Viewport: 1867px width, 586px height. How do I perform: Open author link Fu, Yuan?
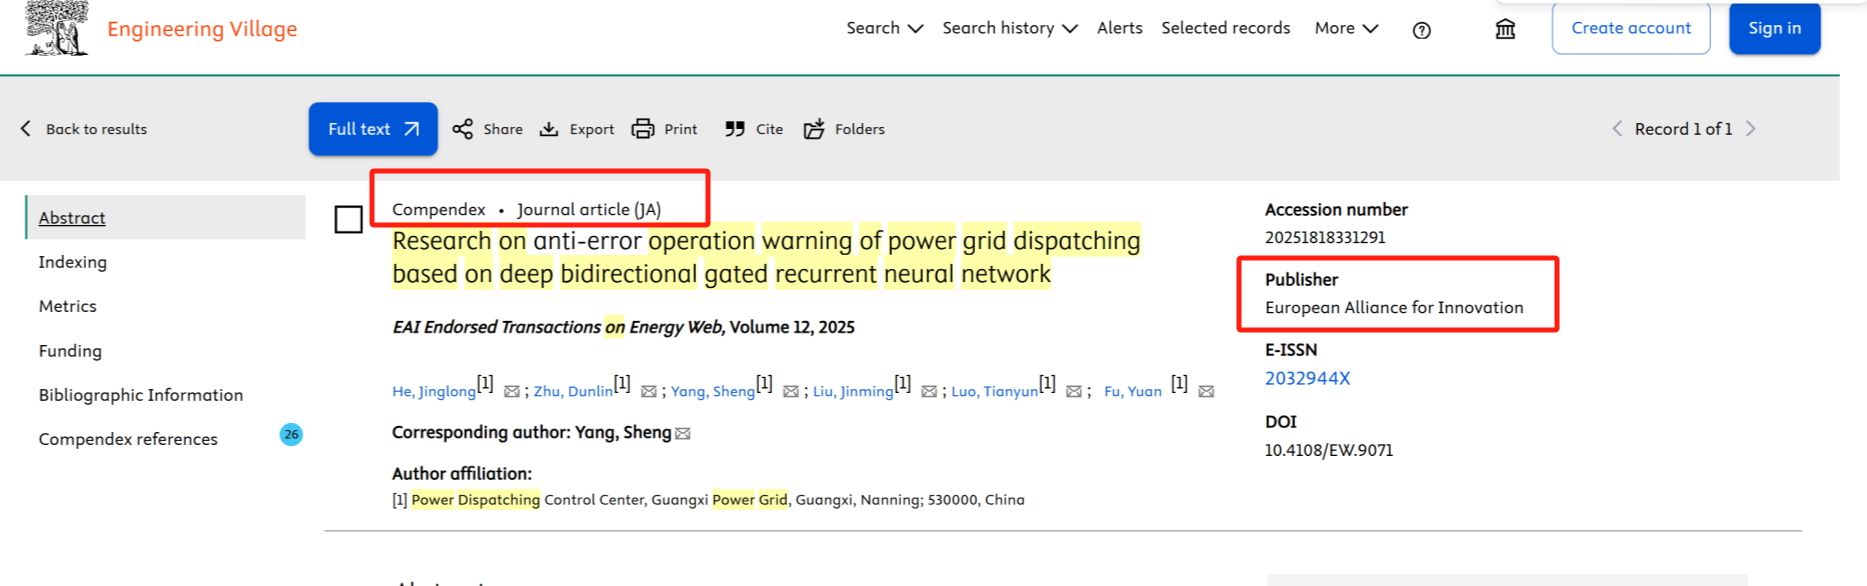pyautogui.click(x=1133, y=391)
